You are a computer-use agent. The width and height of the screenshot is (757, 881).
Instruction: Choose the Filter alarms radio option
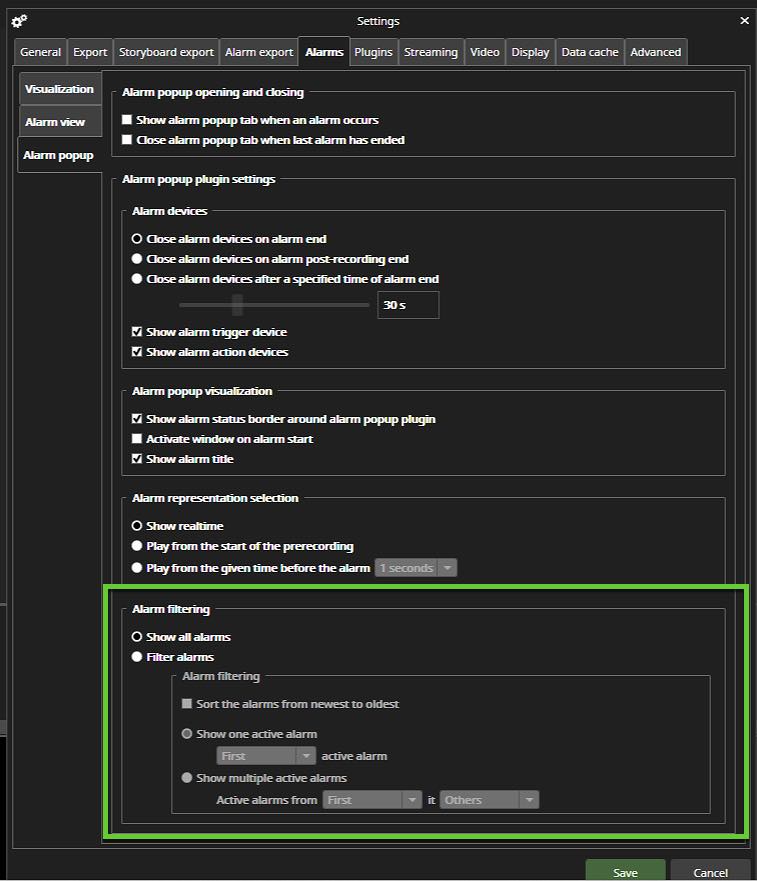pyautogui.click(x=137, y=657)
